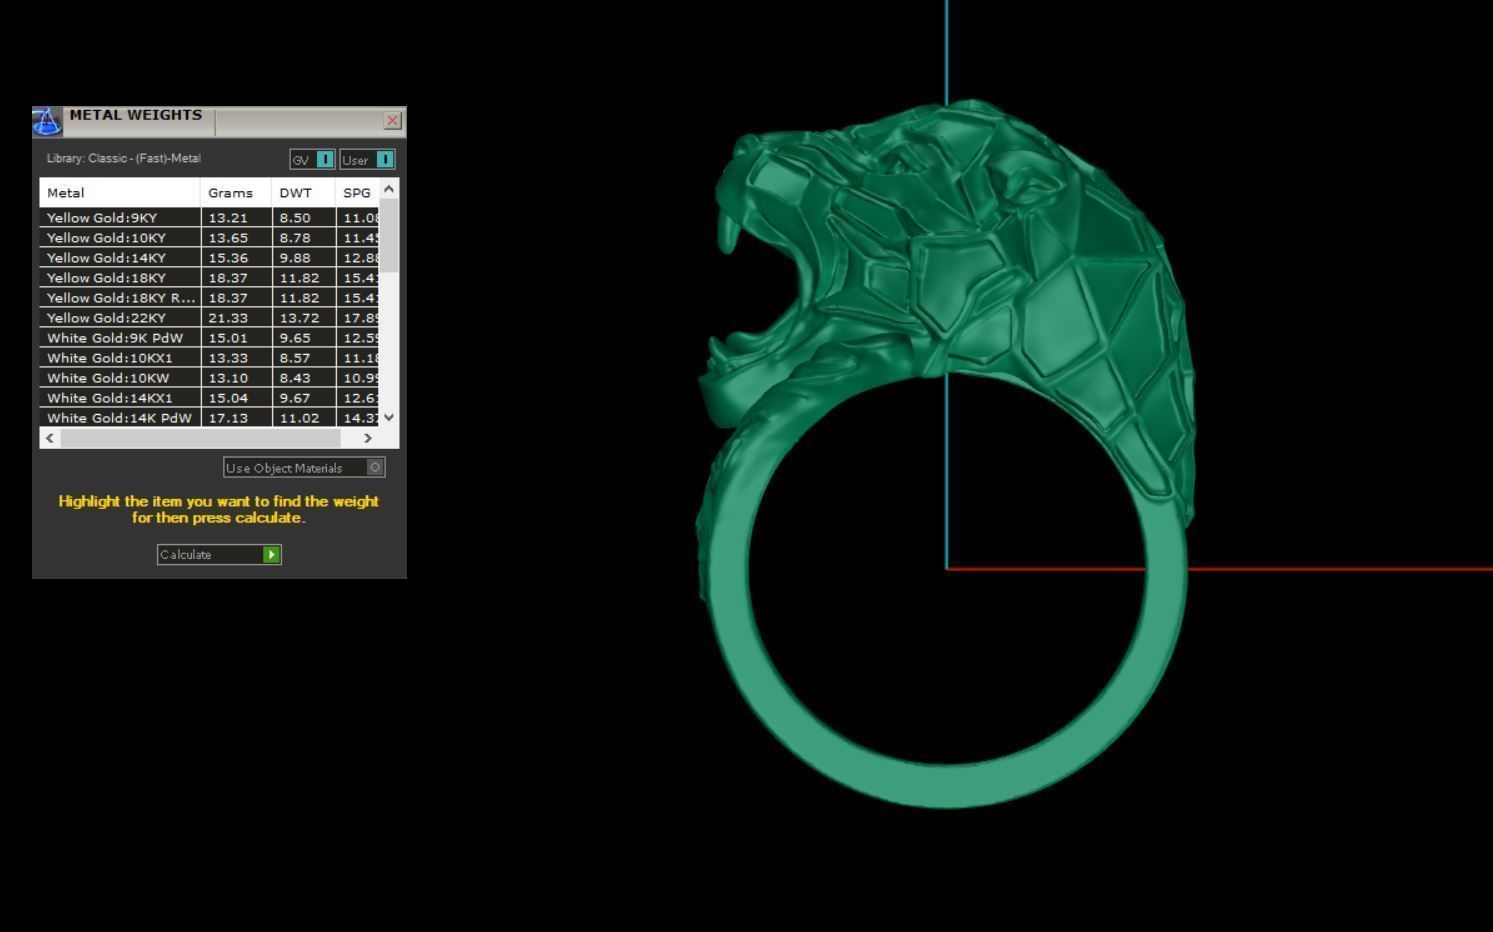Select the Yellow Gold:10KY row
This screenshot has height=932, width=1493.
click(209, 237)
